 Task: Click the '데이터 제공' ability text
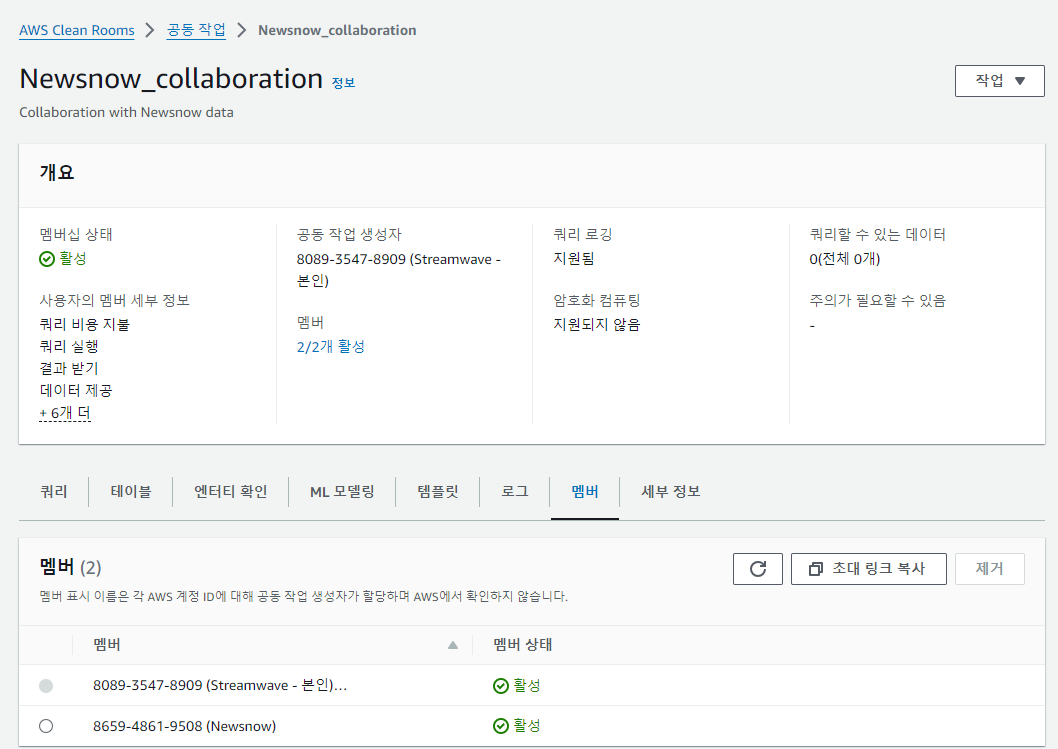tap(76, 391)
